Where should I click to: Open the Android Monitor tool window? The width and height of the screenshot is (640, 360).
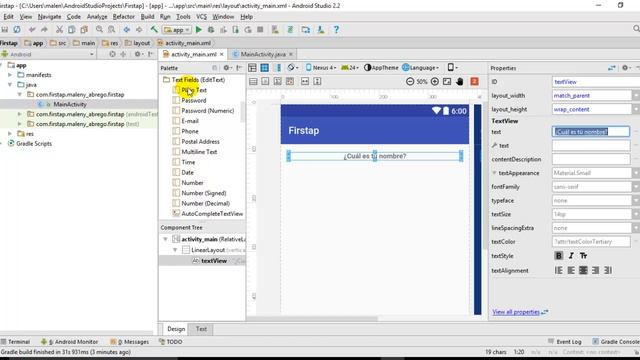pos(70,342)
